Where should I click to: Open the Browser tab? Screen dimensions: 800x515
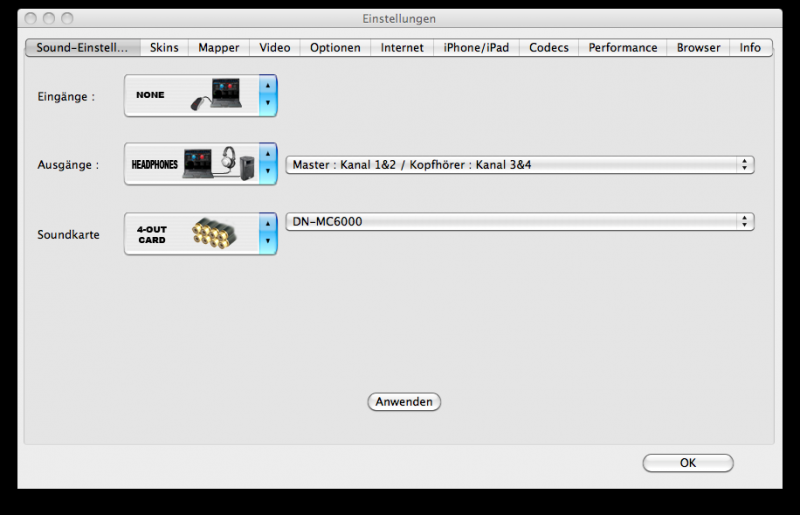[x=698, y=47]
